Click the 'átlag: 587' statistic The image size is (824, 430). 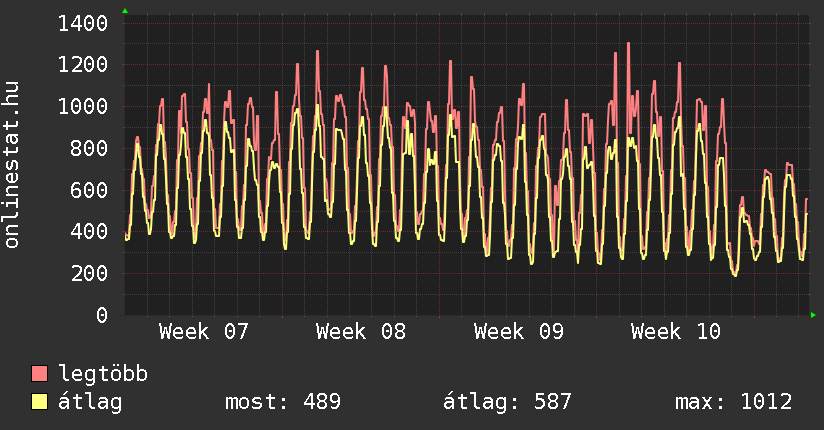[507, 402]
